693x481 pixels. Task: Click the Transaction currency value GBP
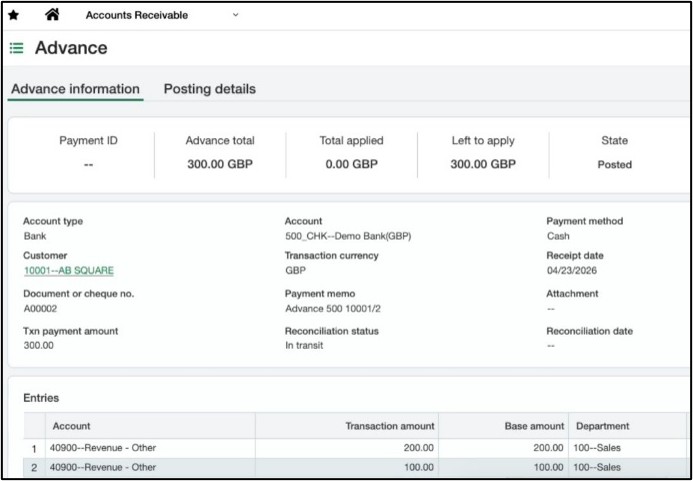(x=296, y=270)
